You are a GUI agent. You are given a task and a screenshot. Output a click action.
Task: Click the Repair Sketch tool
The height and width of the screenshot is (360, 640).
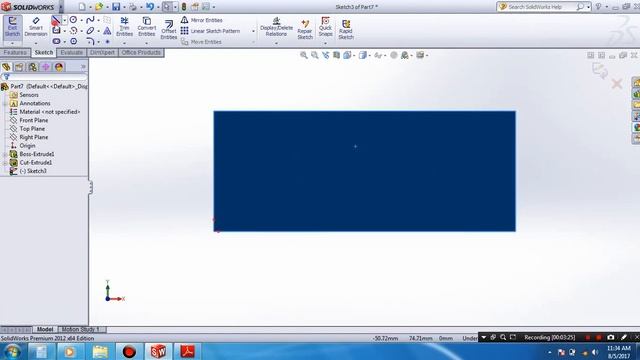[x=305, y=29]
